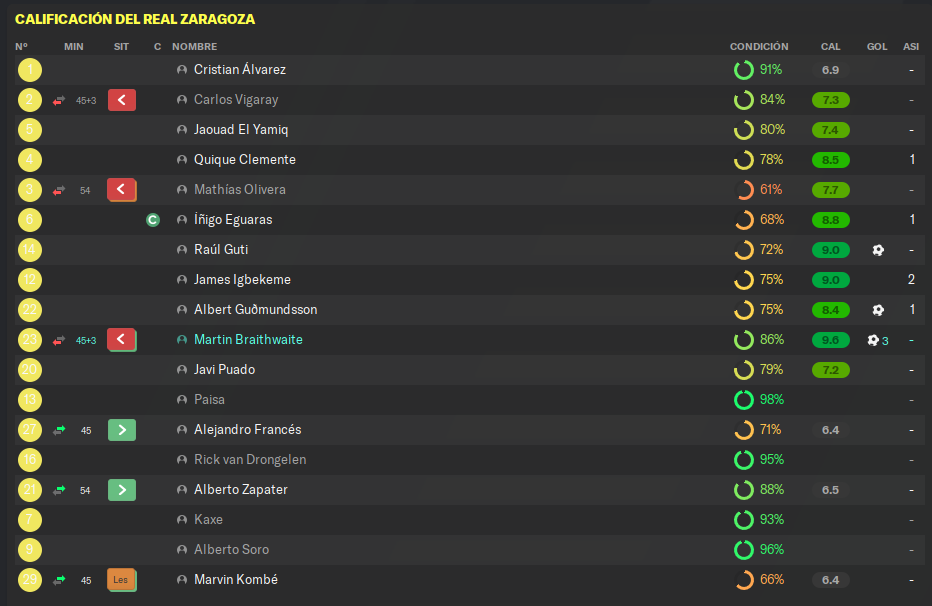Click Mathías Olivera's red substituted-off icon
932x606 pixels.
tap(122, 190)
